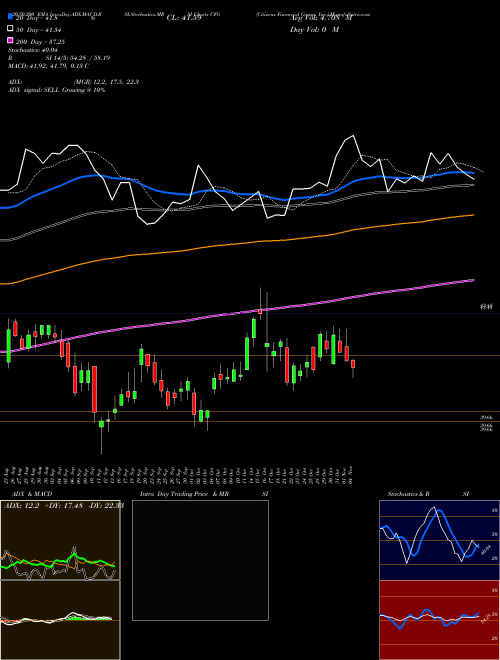
Task: Click the 'ADX & MACD' panel title
Action: 32,494
